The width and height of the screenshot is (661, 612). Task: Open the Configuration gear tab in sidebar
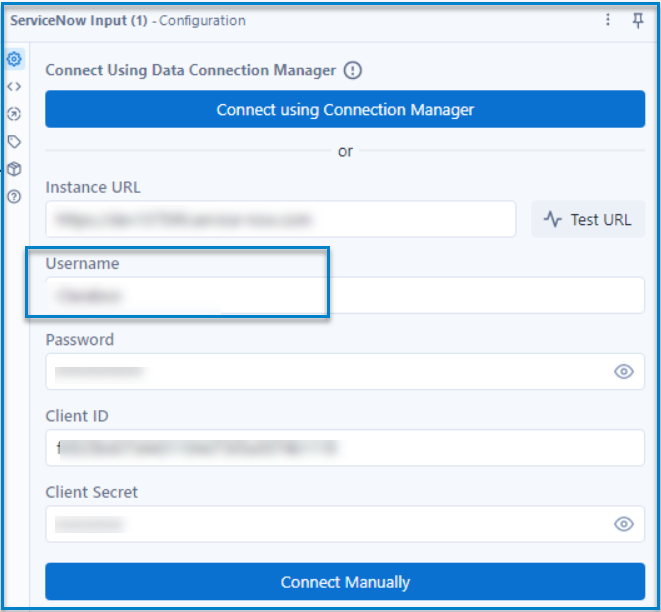tap(14, 59)
